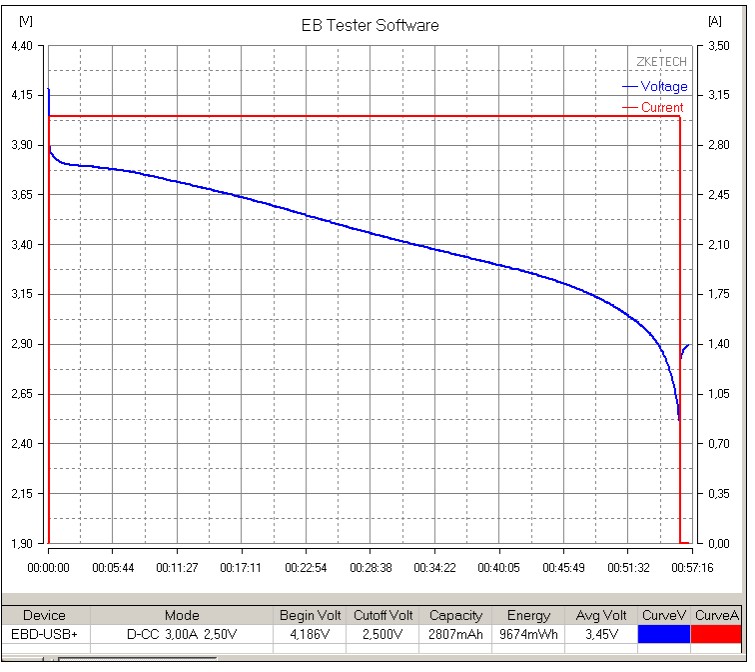Screen dimensions: 755x672
Task: Click the Begin Volt column header
Action: pos(309,615)
